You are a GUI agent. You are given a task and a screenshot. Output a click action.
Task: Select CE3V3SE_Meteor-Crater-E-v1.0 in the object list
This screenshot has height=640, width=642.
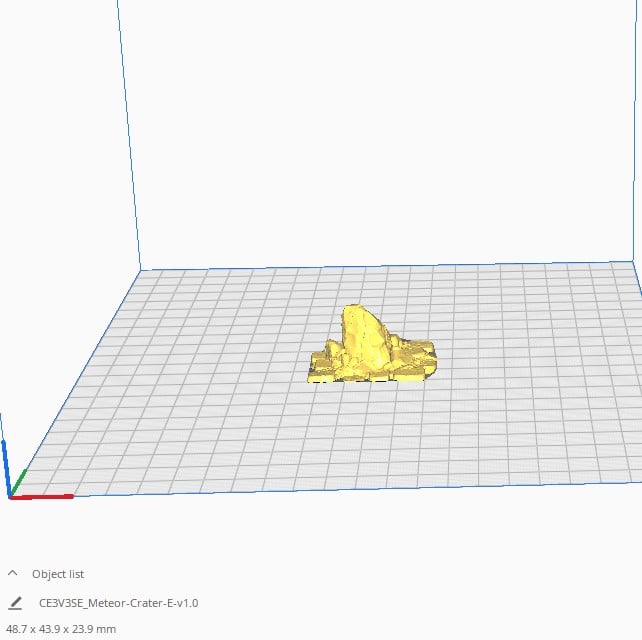pyautogui.click(x=118, y=603)
